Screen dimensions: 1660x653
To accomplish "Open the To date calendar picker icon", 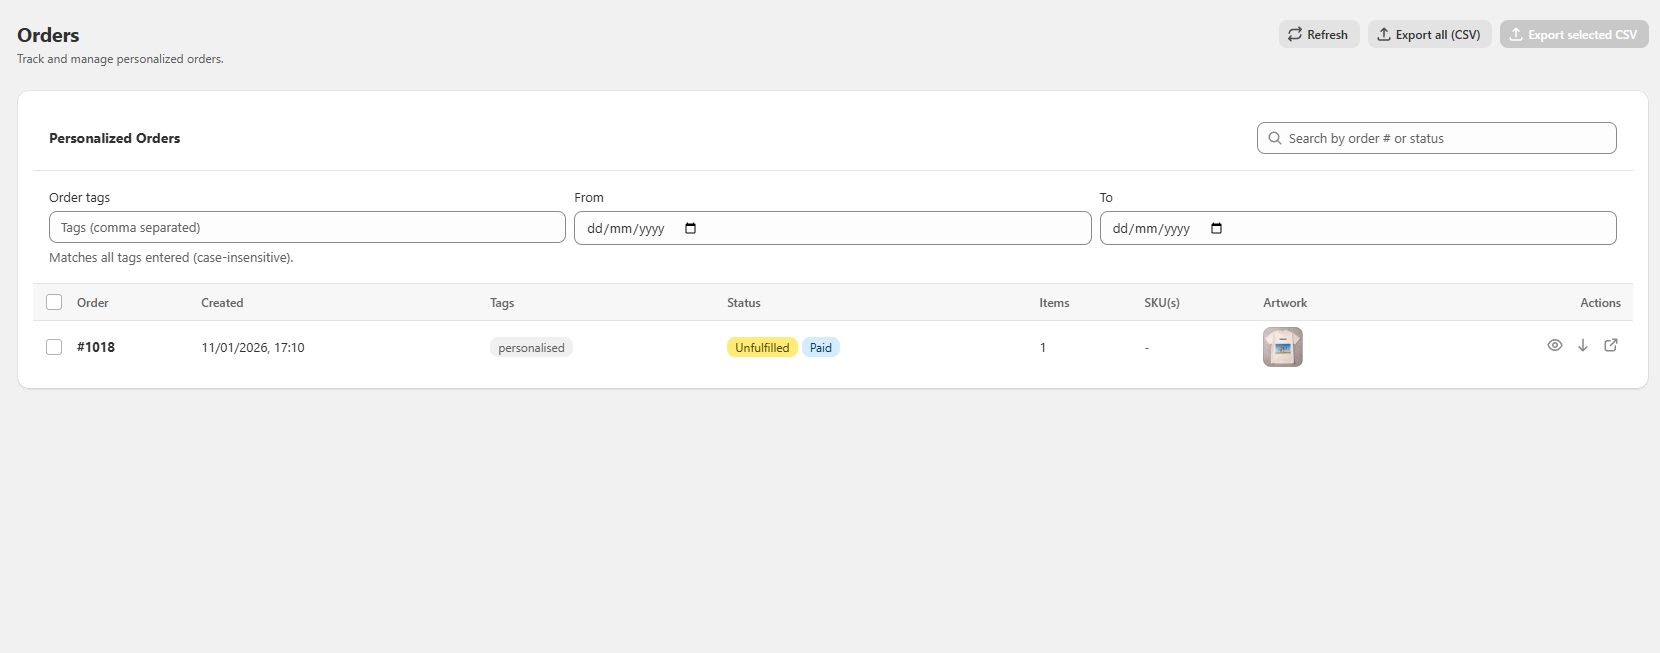I will [x=1216, y=228].
